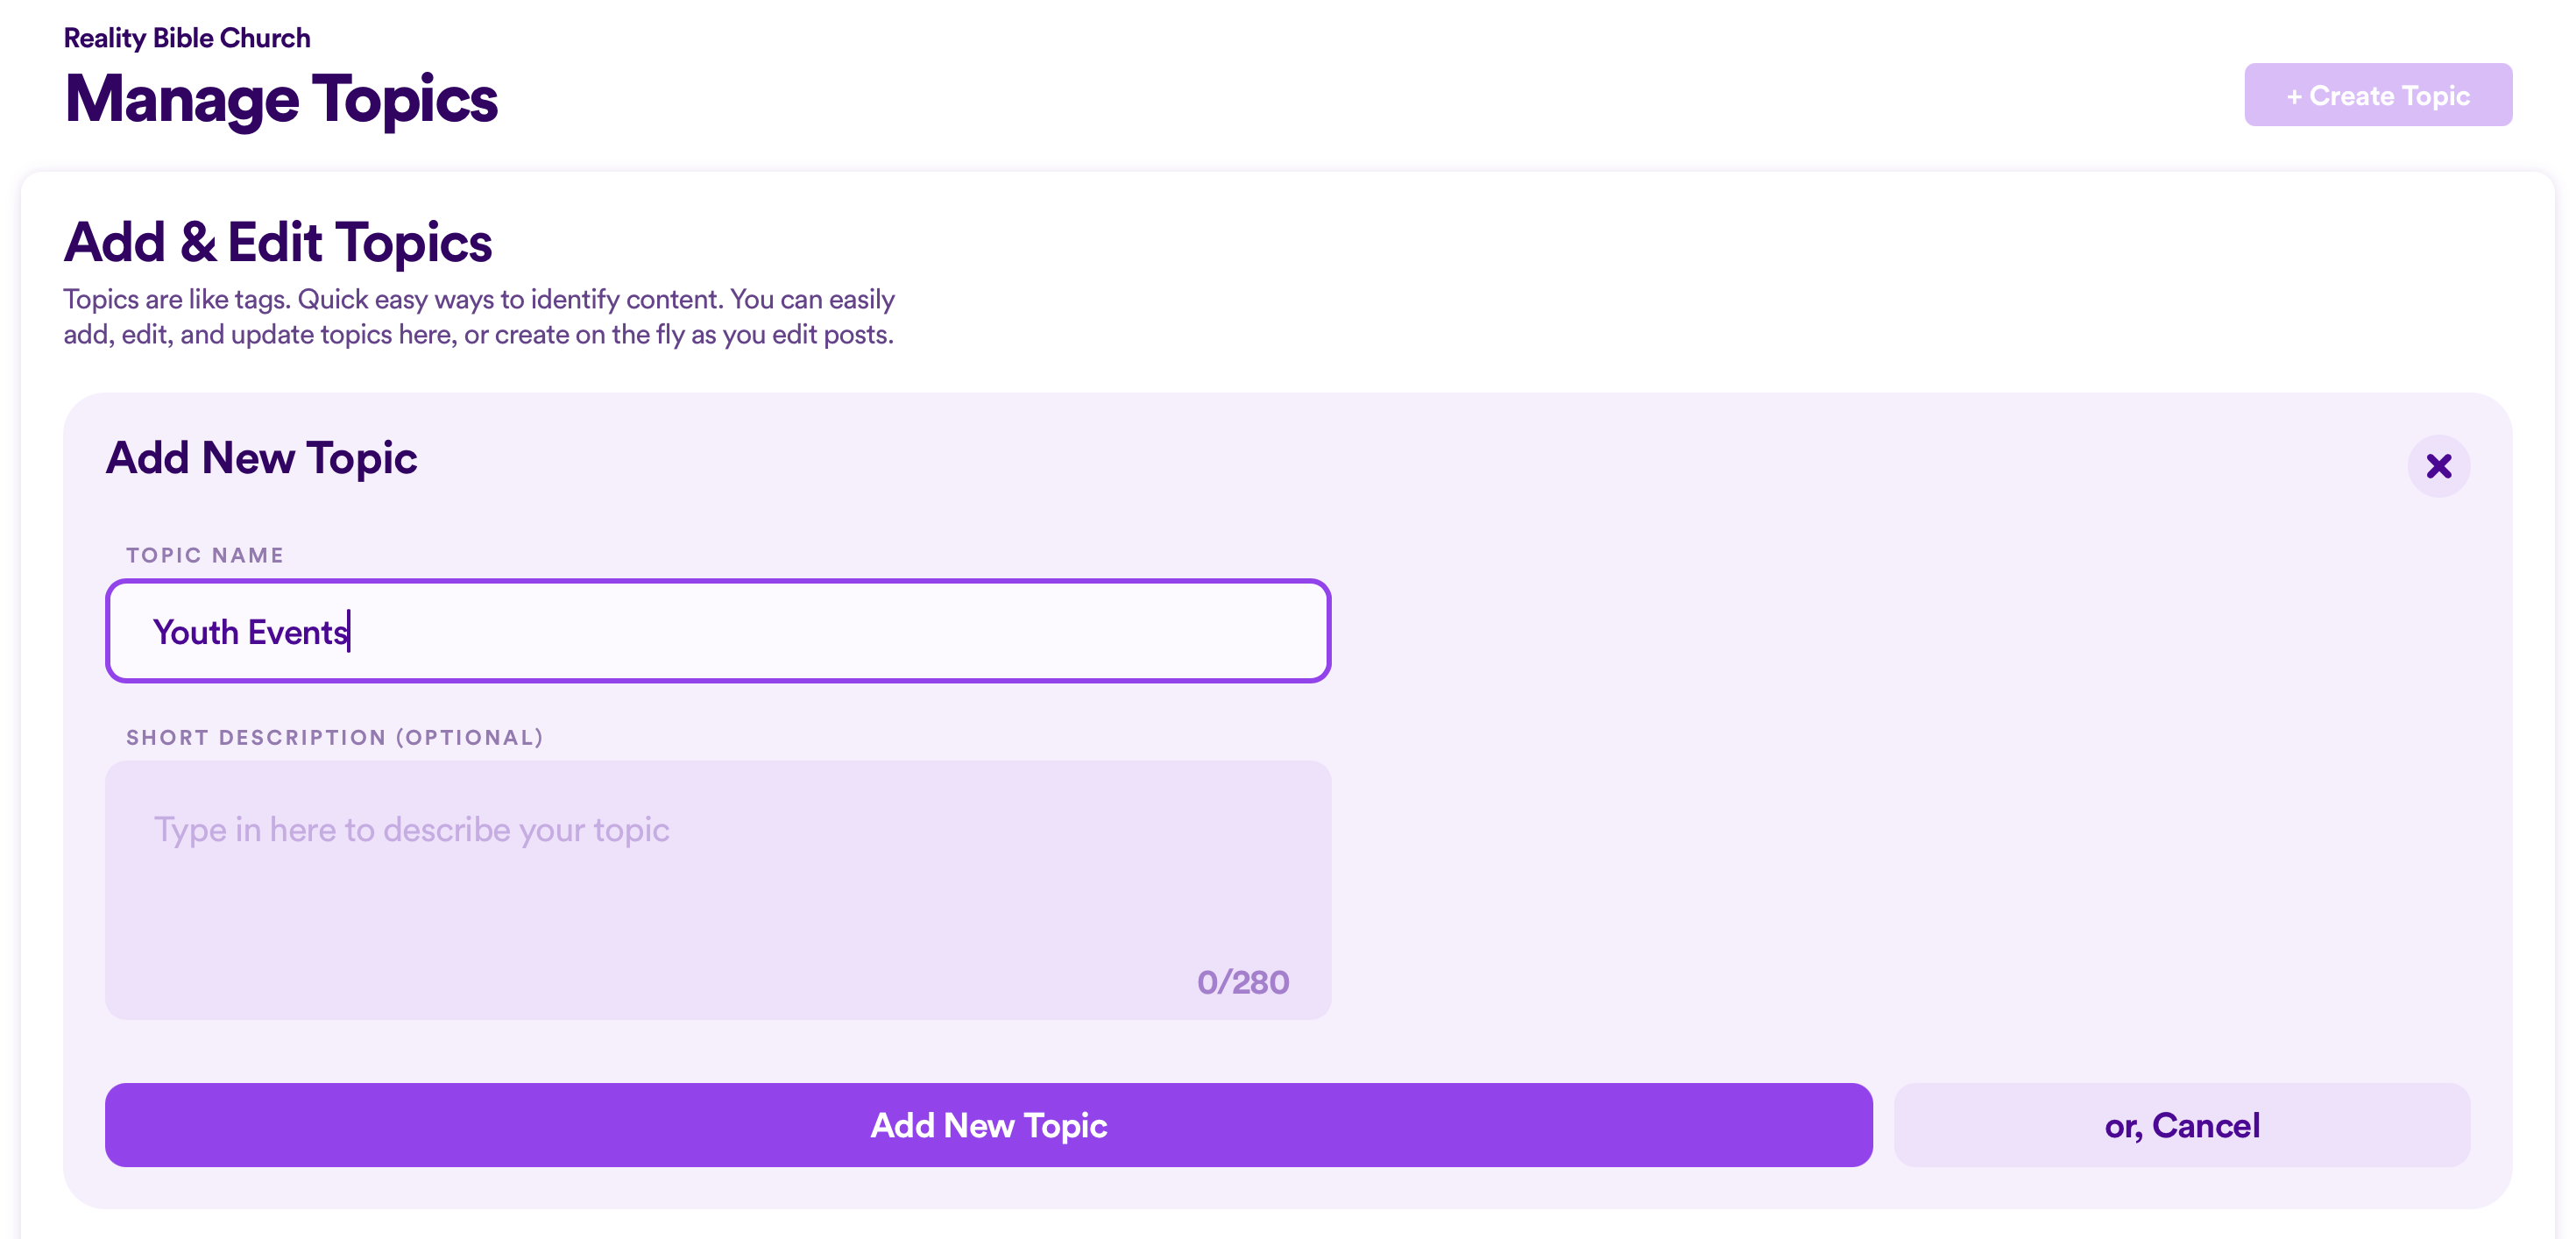Submit with the purple Add New Topic button
This screenshot has height=1239, width=2576.
[988, 1125]
